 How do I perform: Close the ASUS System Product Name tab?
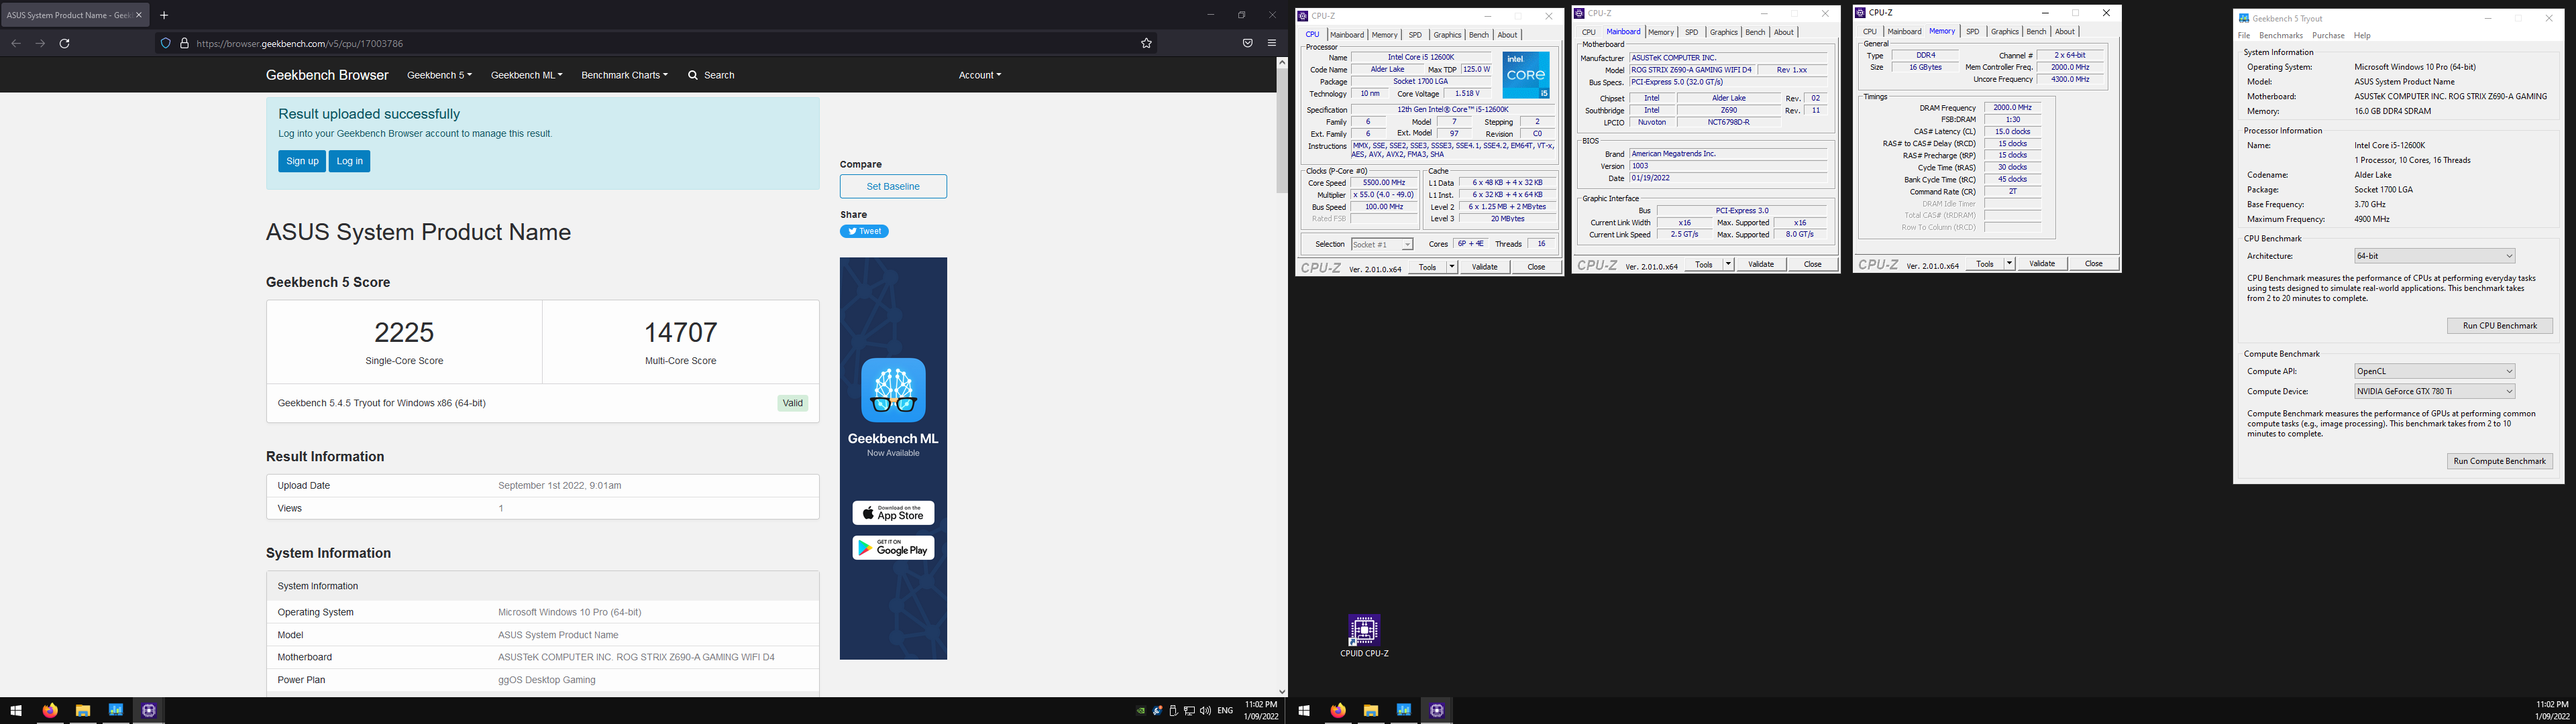click(x=139, y=15)
